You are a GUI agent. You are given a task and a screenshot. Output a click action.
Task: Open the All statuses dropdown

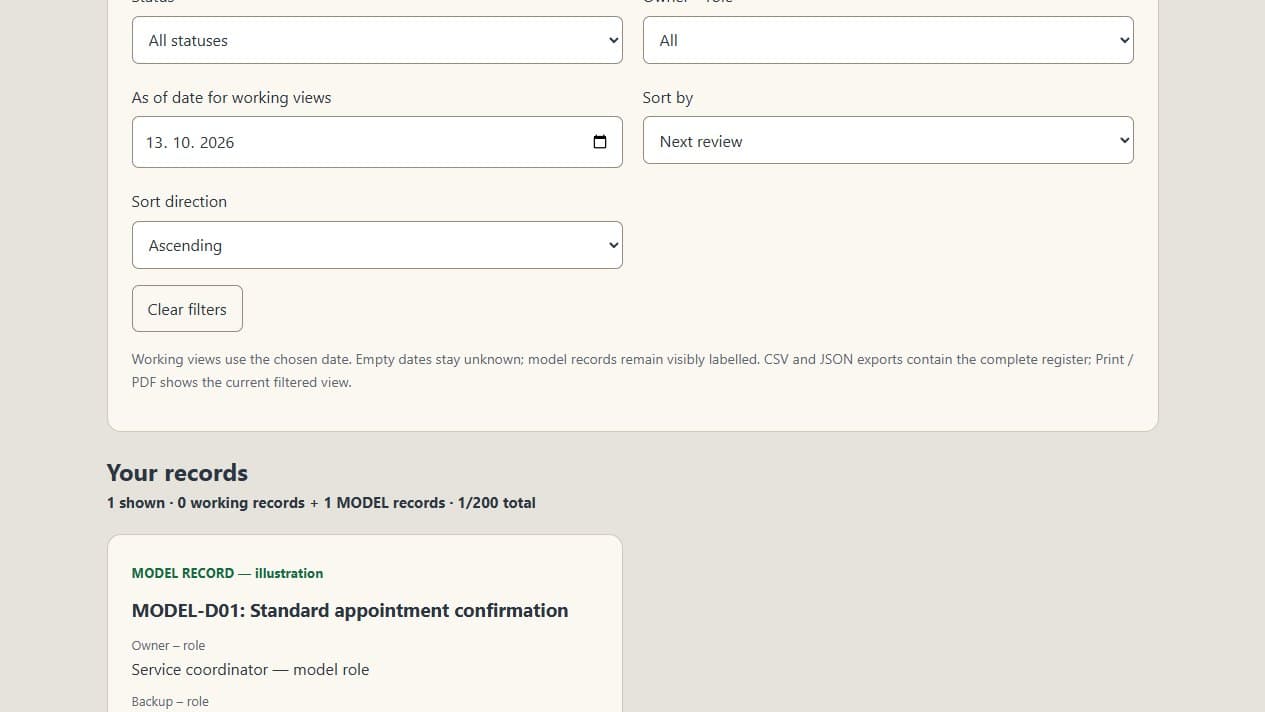click(377, 40)
